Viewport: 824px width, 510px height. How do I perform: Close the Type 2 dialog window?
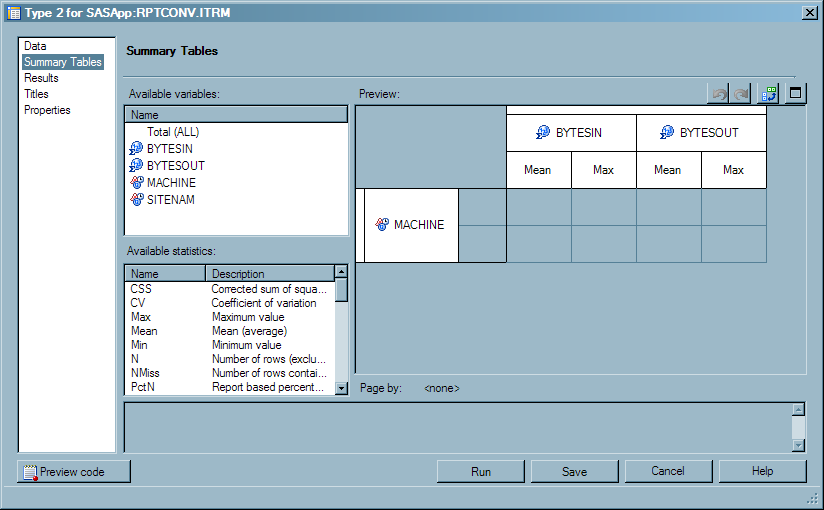click(809, 13)
